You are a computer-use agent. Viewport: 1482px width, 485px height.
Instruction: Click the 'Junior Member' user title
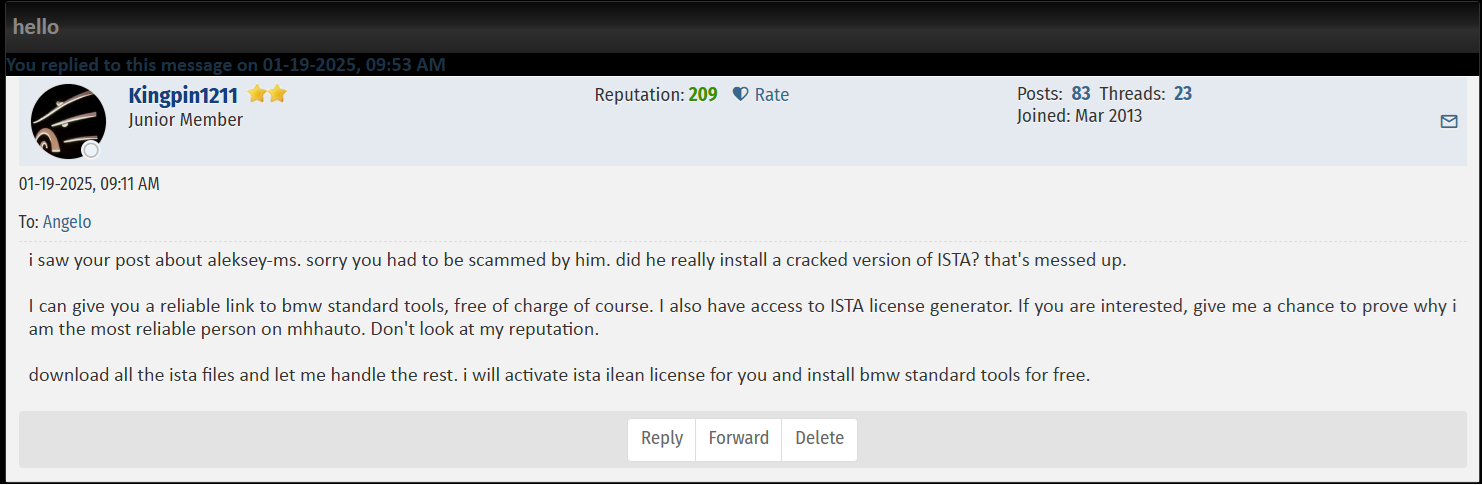(x=186, y=120)
